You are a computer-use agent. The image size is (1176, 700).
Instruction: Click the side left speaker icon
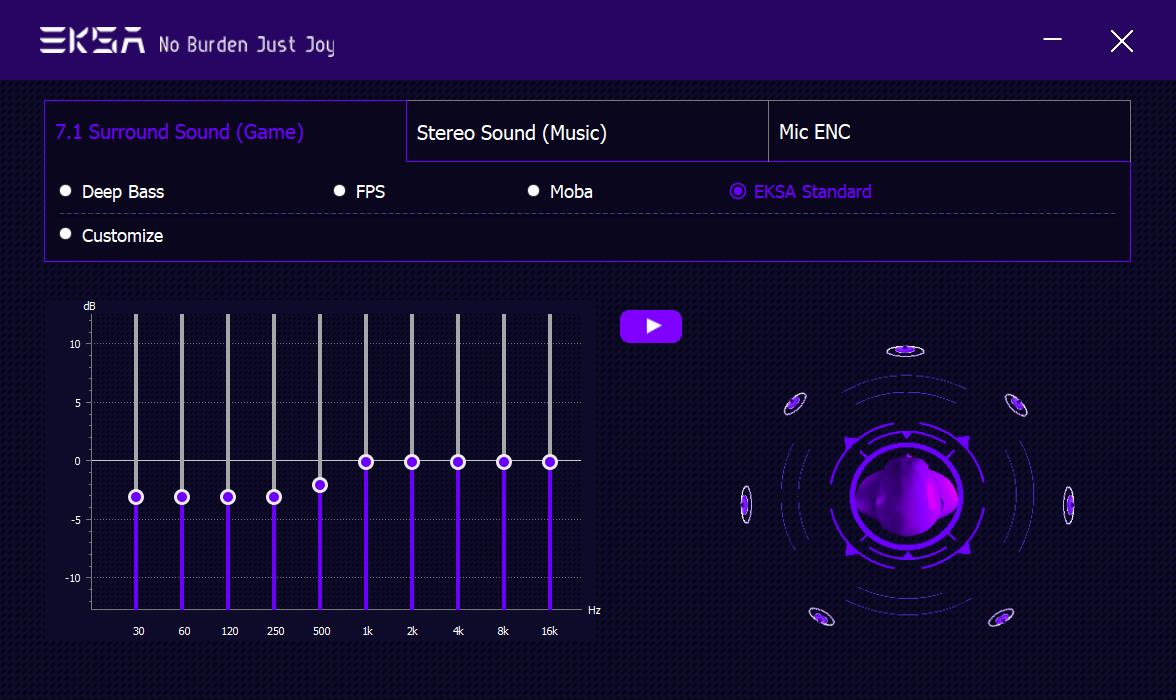745,505
